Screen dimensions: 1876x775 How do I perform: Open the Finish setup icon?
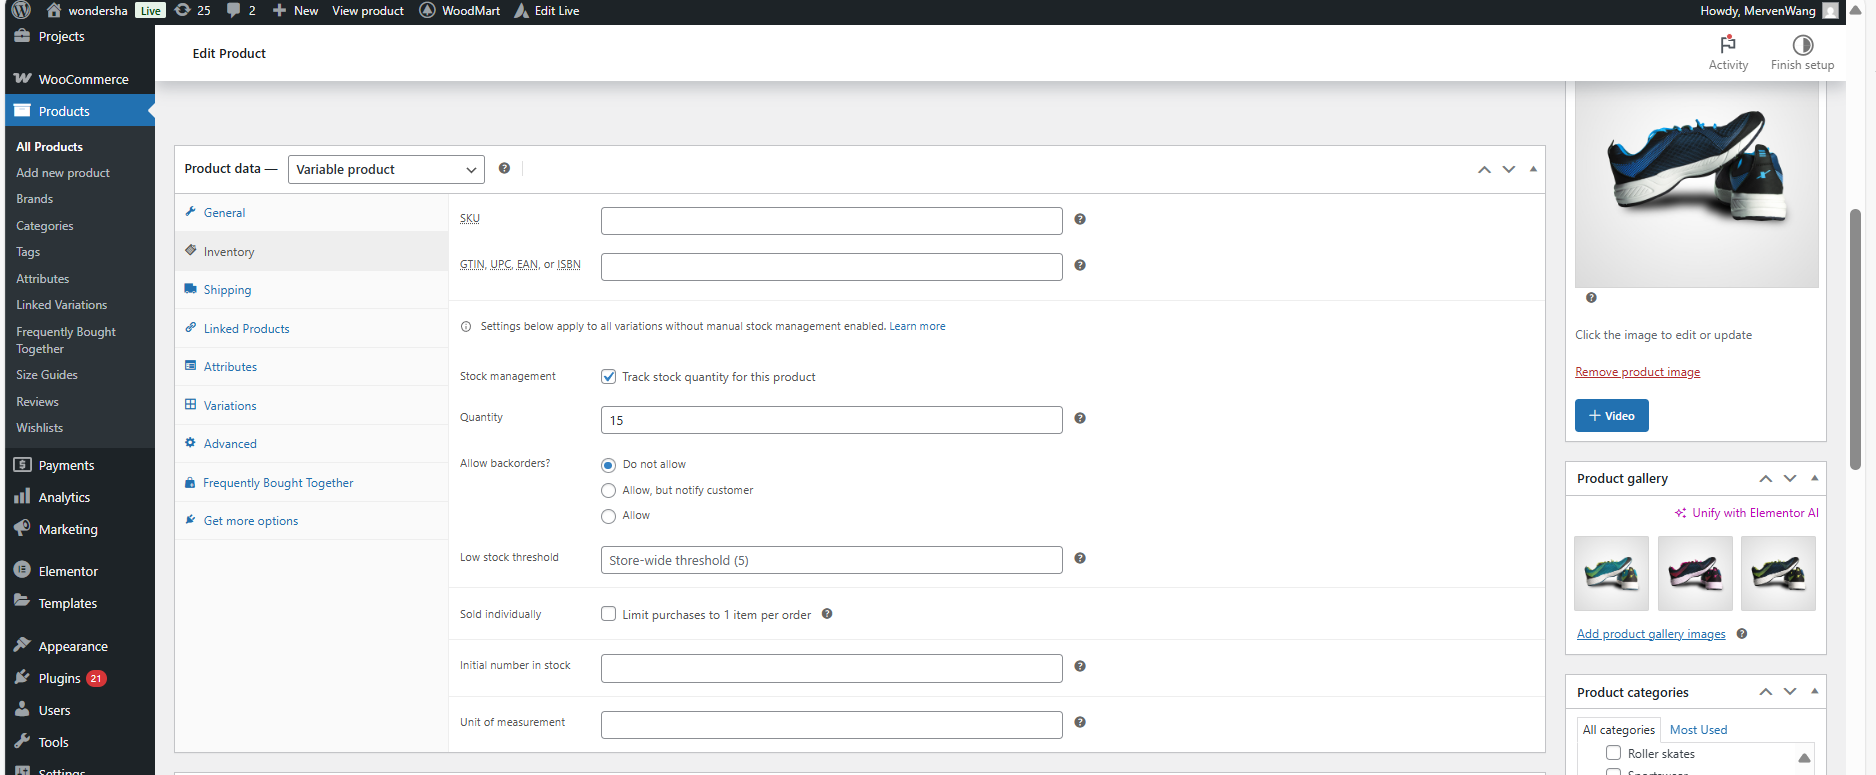[x=1802, y=45]
